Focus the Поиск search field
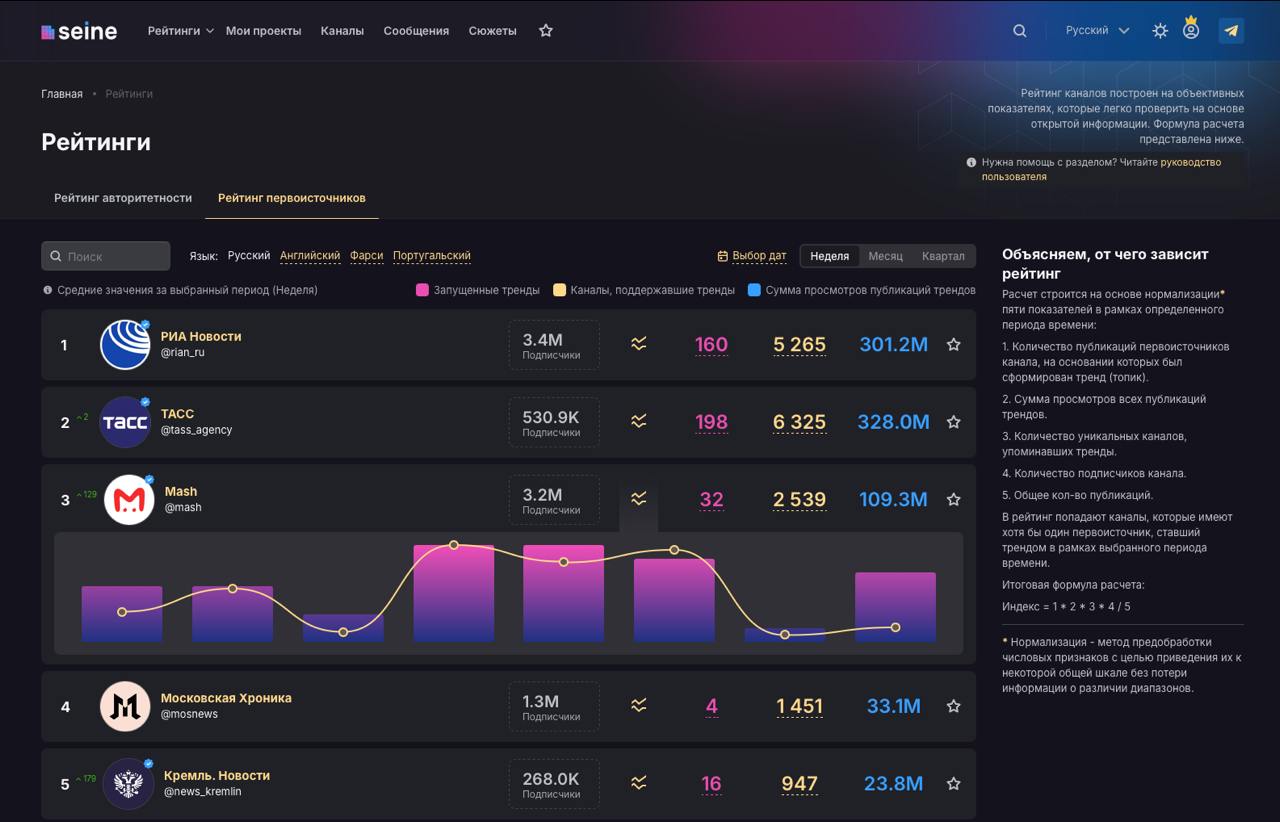This screenshot has width=1280, height=822. point(106,256)
